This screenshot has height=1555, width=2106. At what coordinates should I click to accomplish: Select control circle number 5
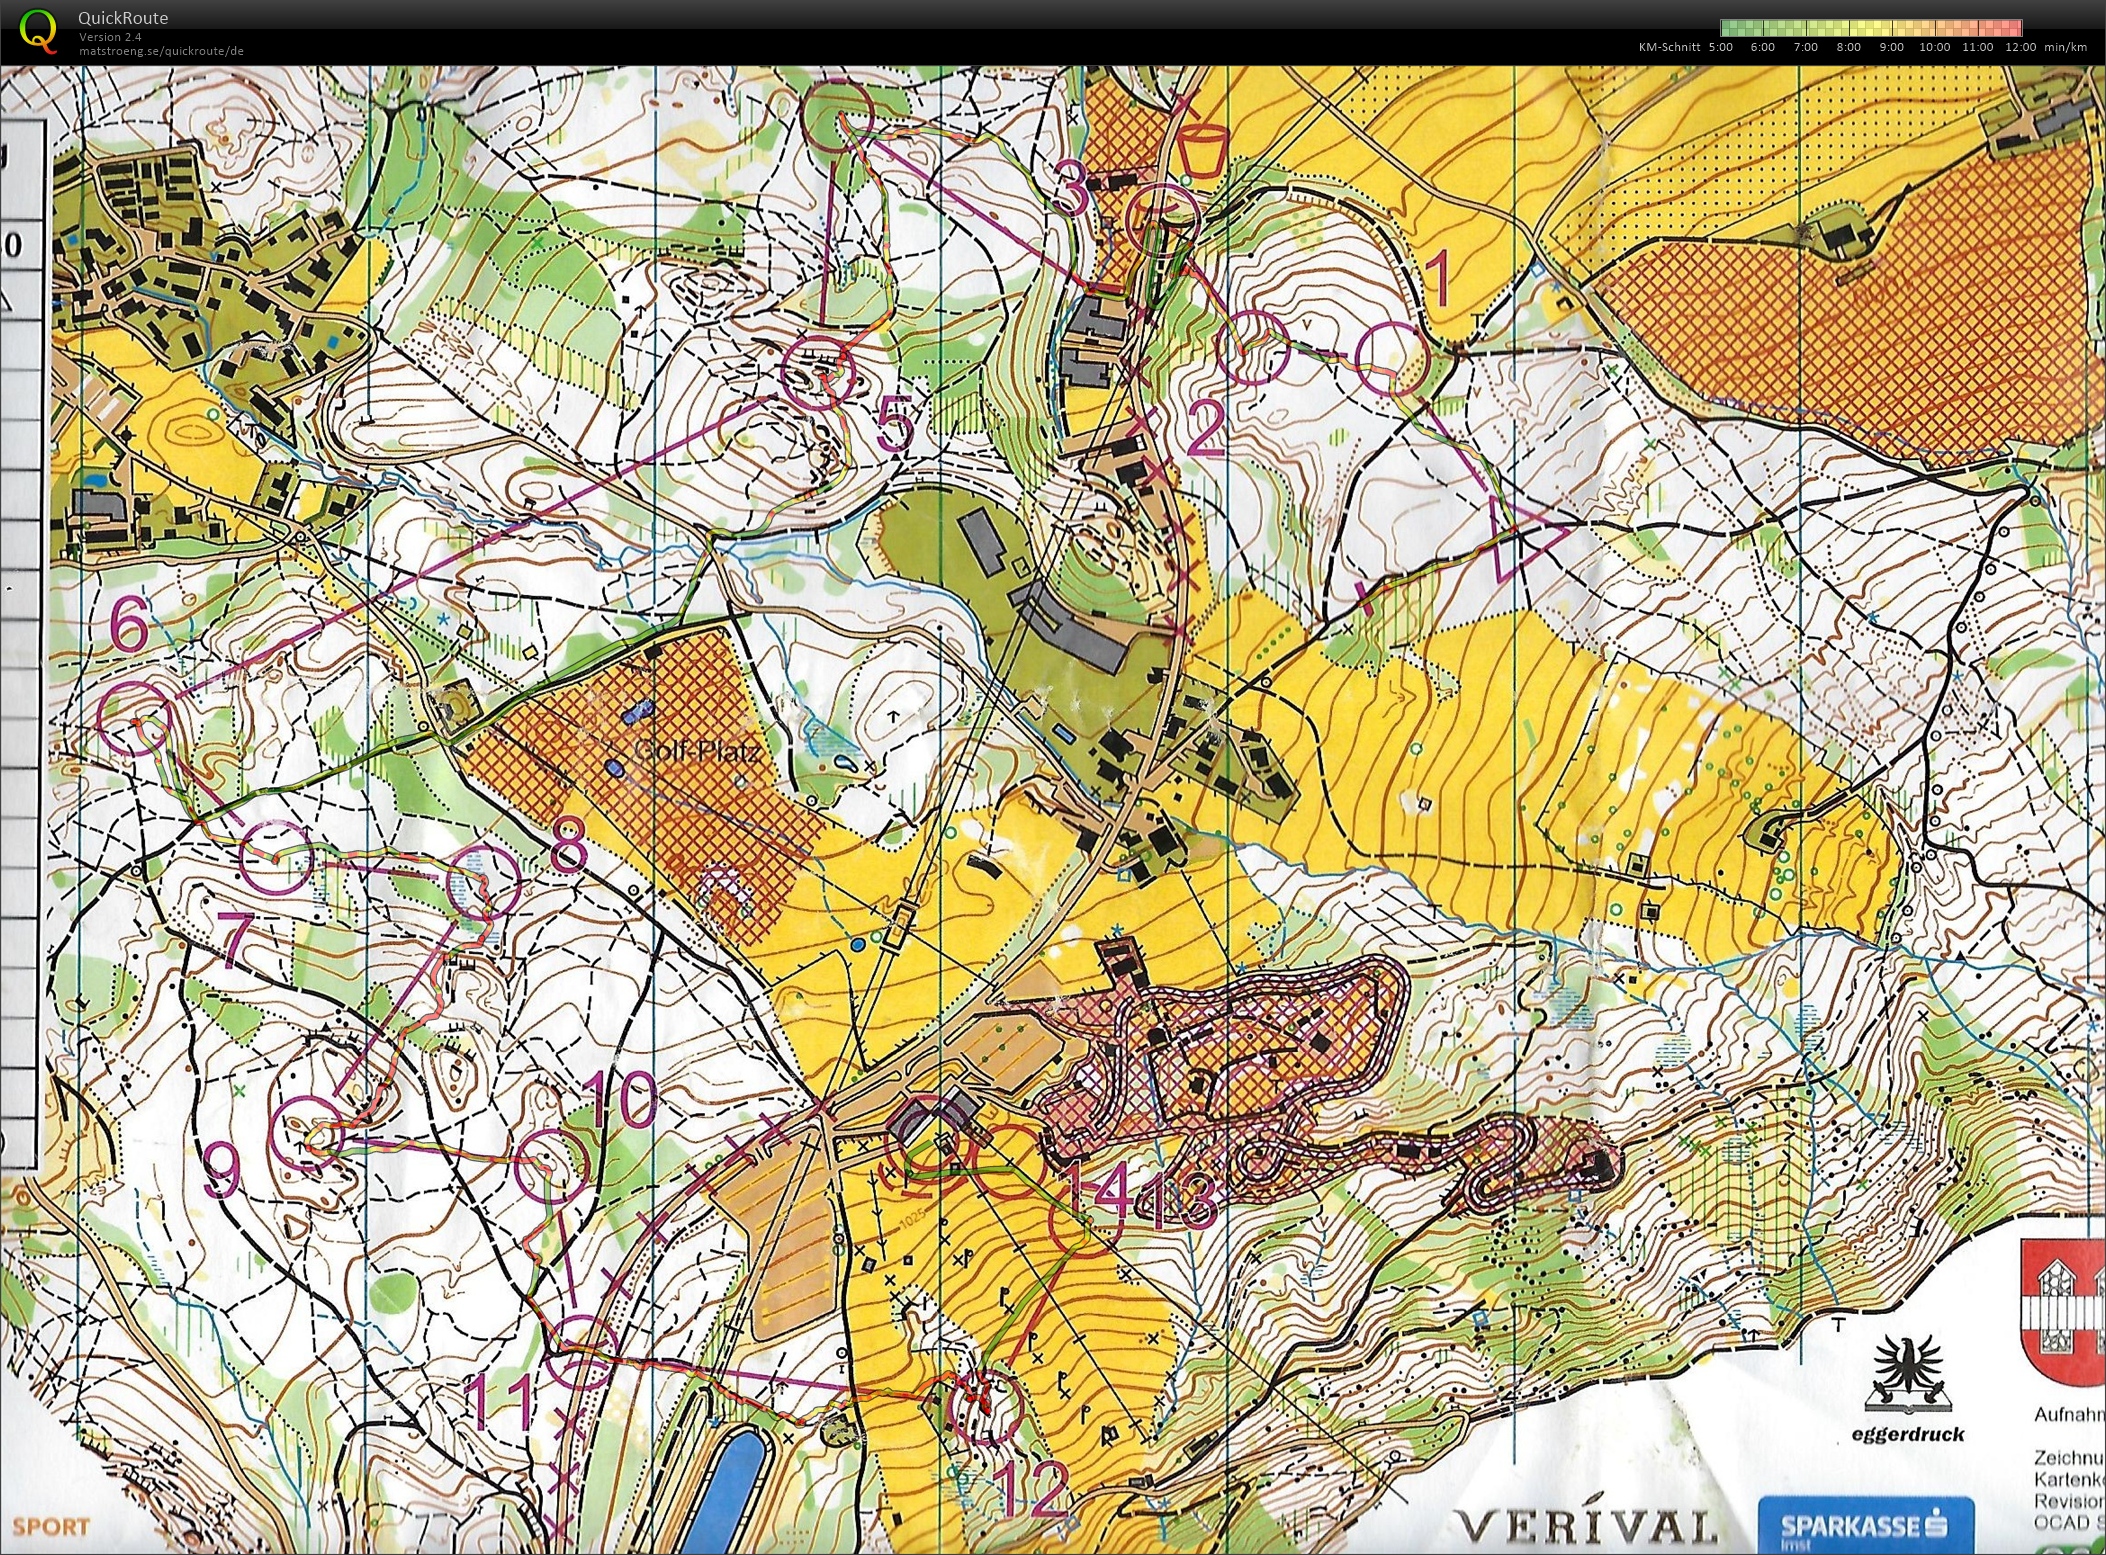[818, 373]
